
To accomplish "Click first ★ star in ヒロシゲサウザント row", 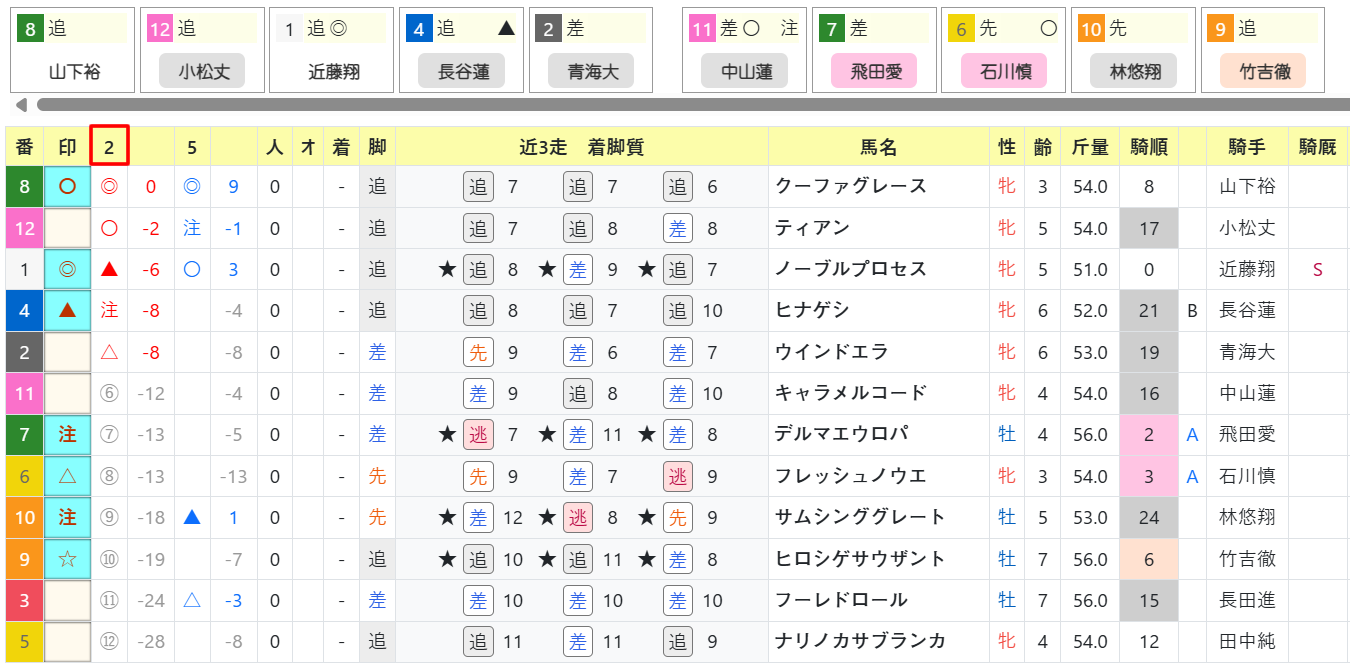I will coord(448,558).
